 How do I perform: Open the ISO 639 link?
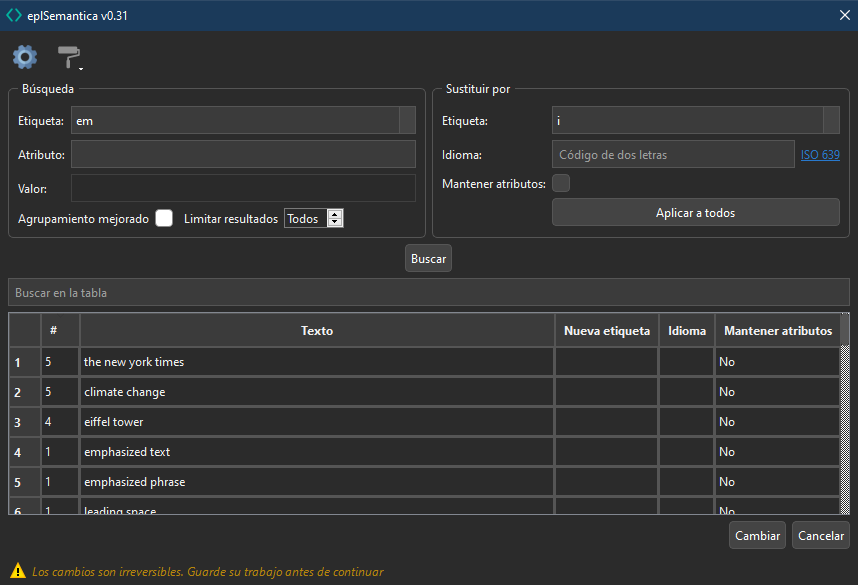[820, 155]
